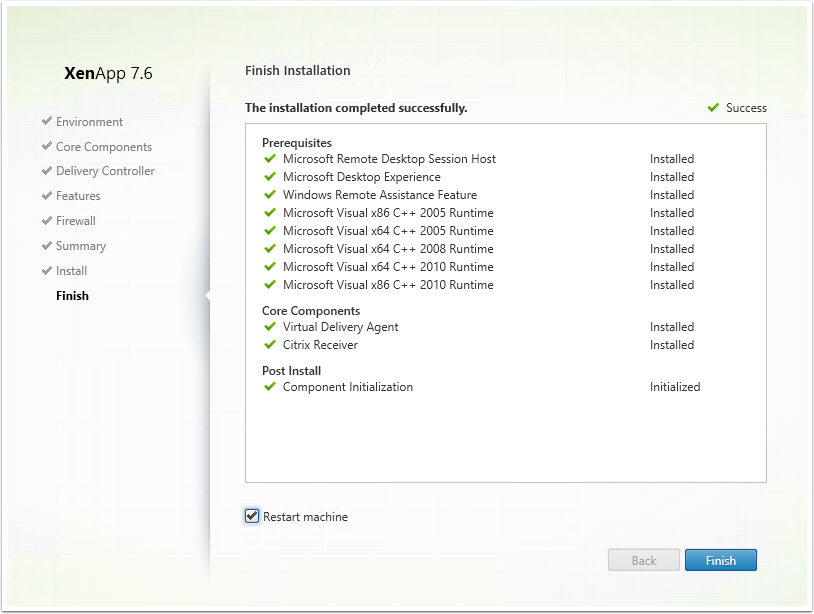Screen dimensions: 814x614
Task: Click the Initialized status text
Action: [x=675, y=387]
